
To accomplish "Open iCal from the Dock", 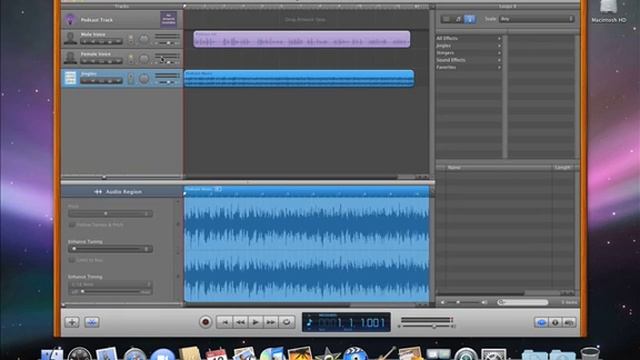I will coord(217,354).
